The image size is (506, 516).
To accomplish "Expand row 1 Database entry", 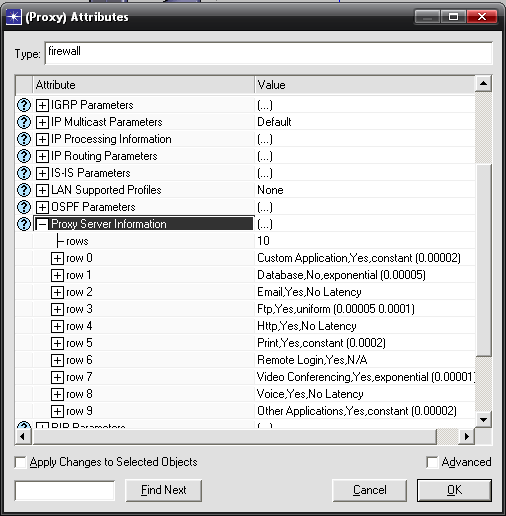I will pyautogui.click(x=57, y=275).
